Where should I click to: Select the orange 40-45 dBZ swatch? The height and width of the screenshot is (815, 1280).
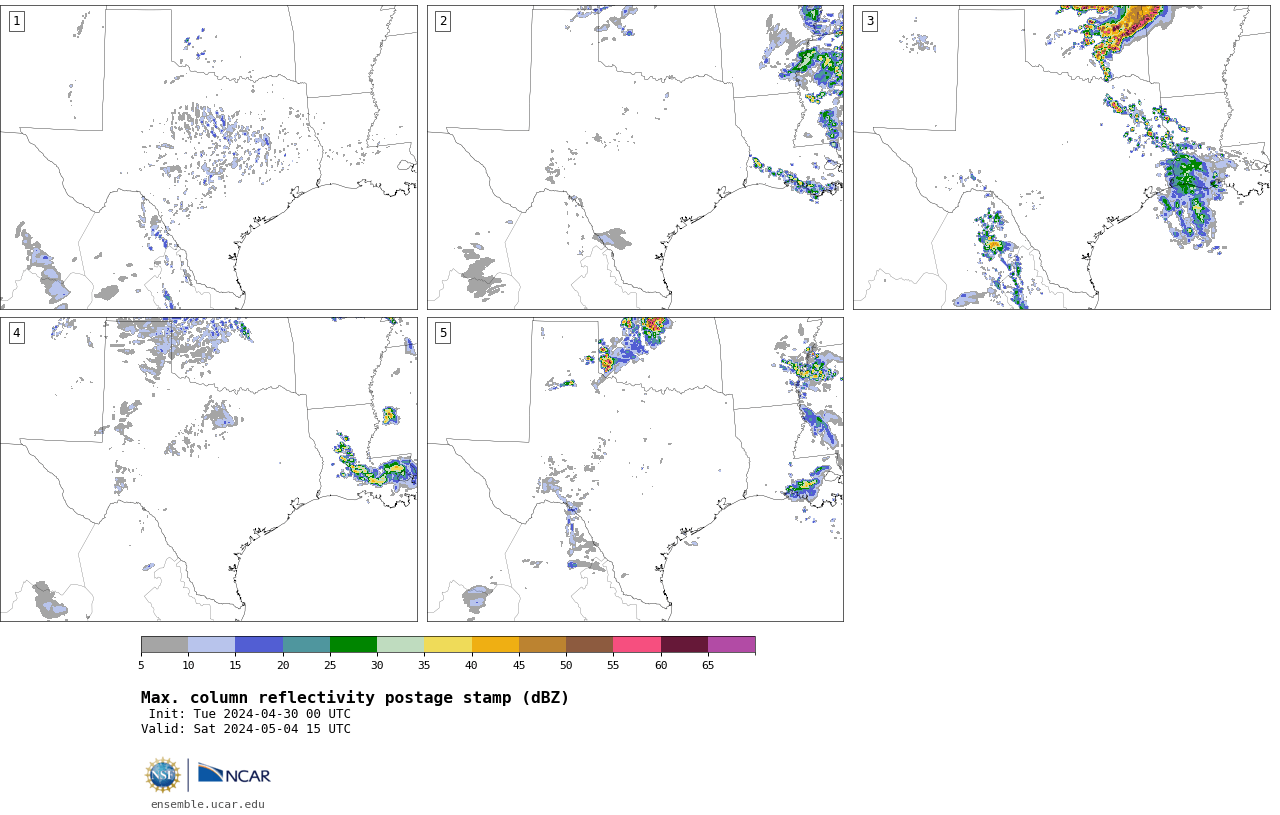tap(495, 644)
